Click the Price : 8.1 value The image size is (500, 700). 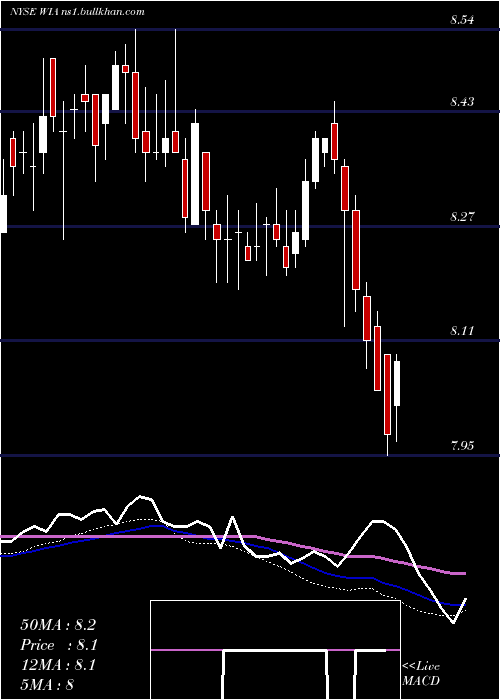click(59, 645)
